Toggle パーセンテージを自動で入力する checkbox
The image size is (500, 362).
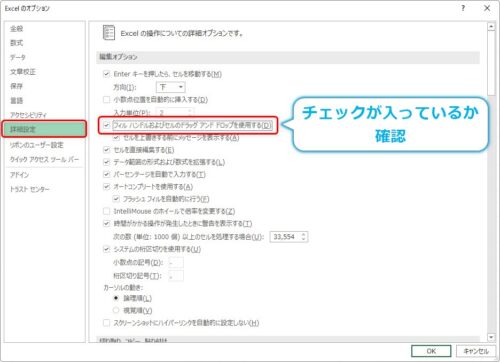point(106,174)
